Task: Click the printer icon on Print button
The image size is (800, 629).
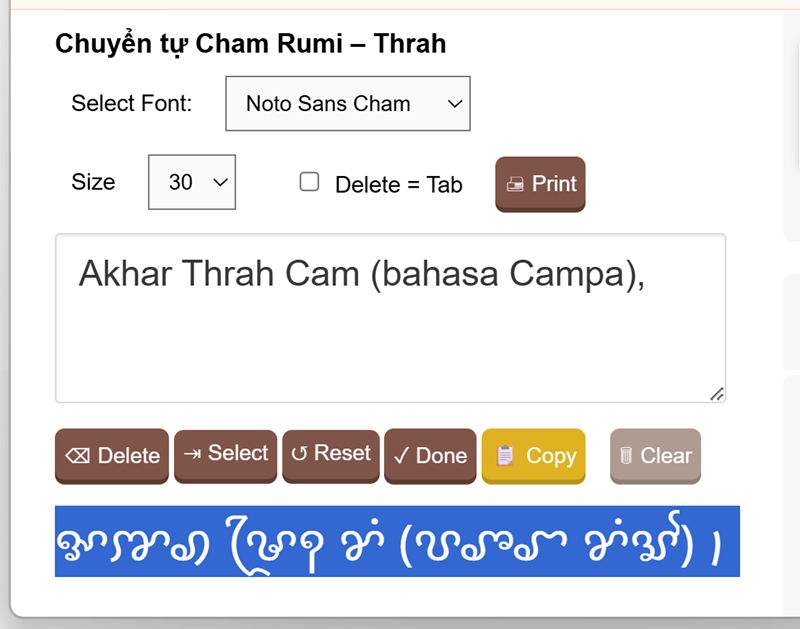Action: [515, 184]
